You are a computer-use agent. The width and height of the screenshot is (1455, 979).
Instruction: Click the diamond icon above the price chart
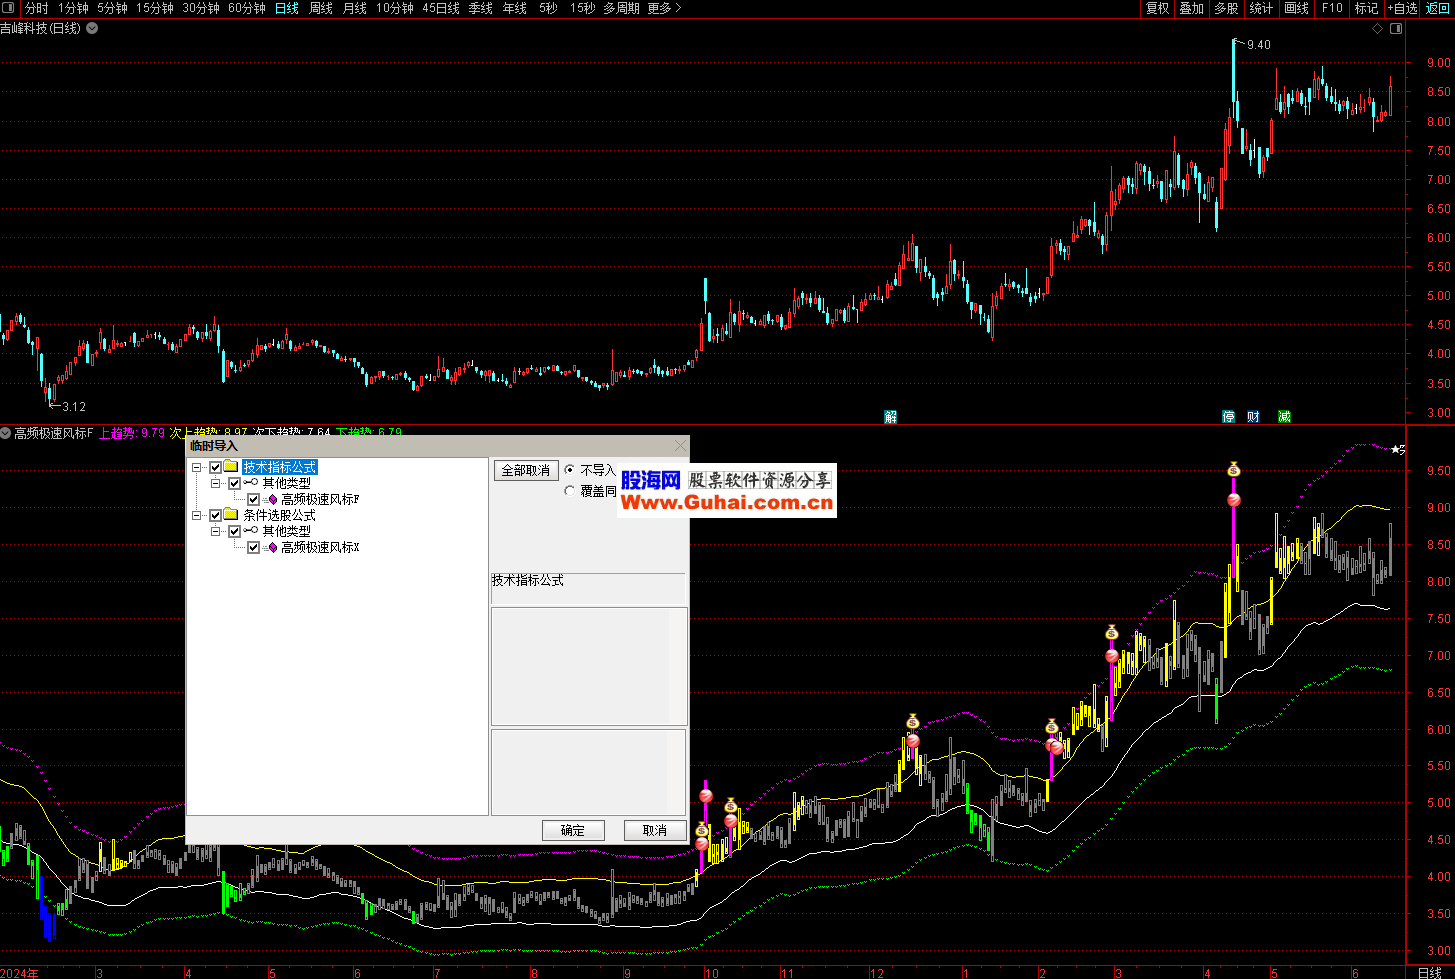[1377, 28]
